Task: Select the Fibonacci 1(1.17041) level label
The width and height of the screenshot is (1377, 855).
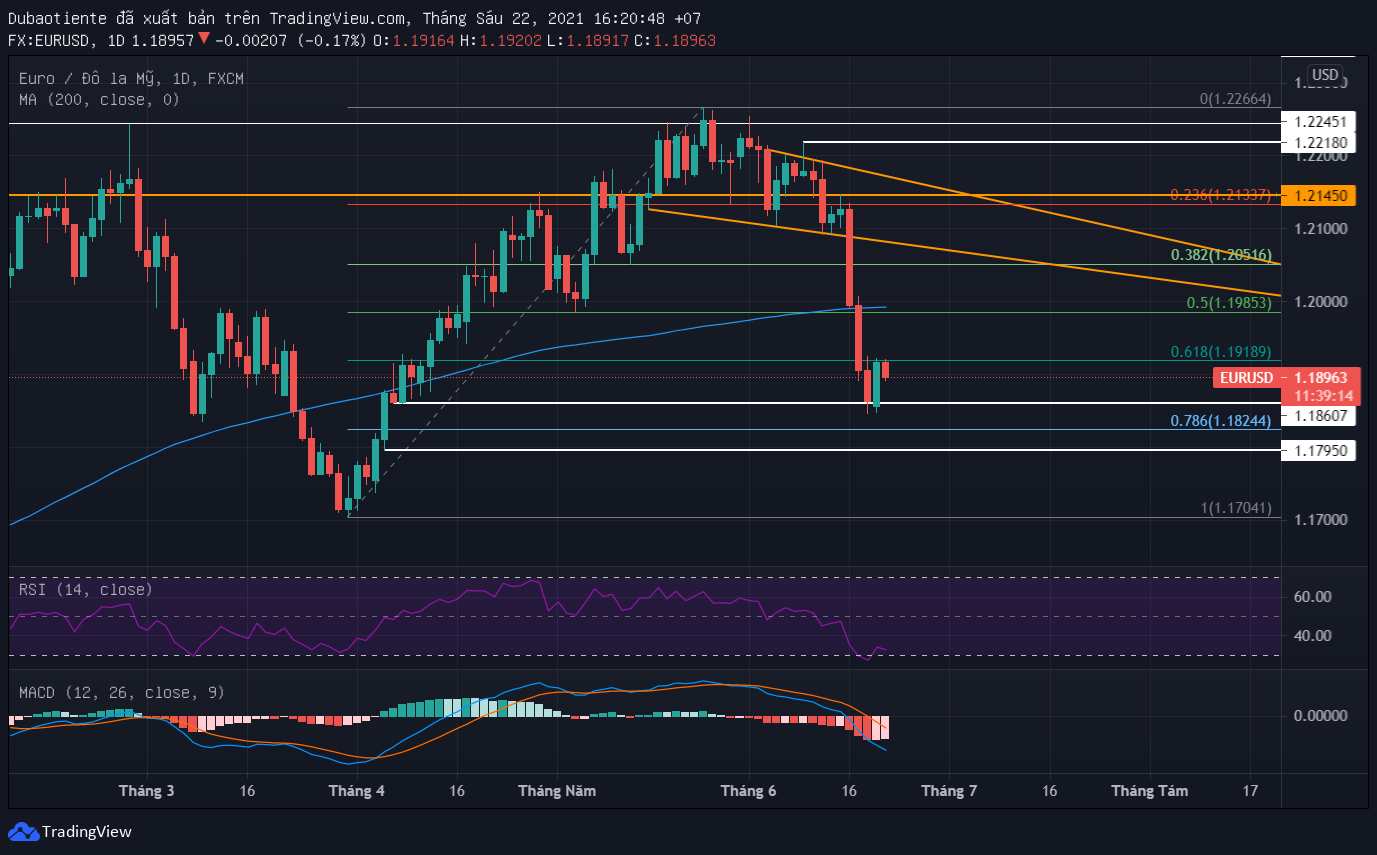Action: [x=1236, y=509]
